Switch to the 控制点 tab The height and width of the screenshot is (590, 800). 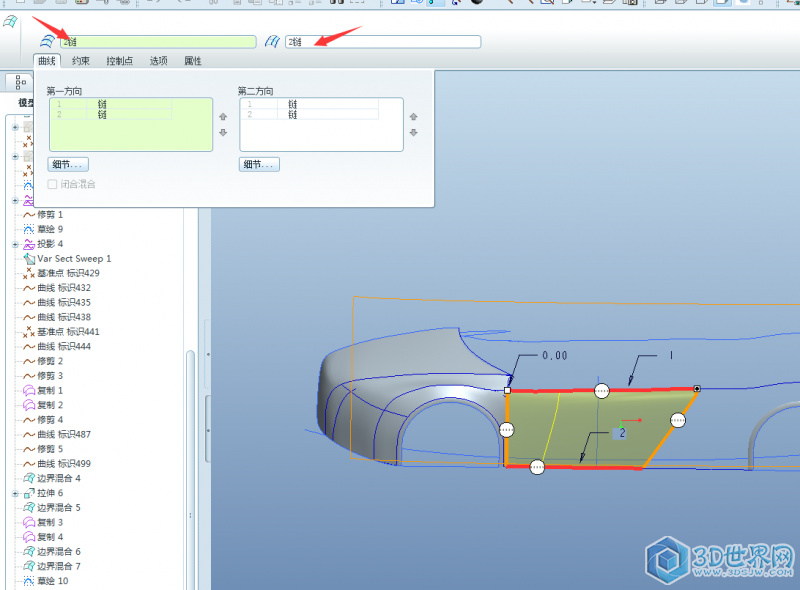point(120,61)
